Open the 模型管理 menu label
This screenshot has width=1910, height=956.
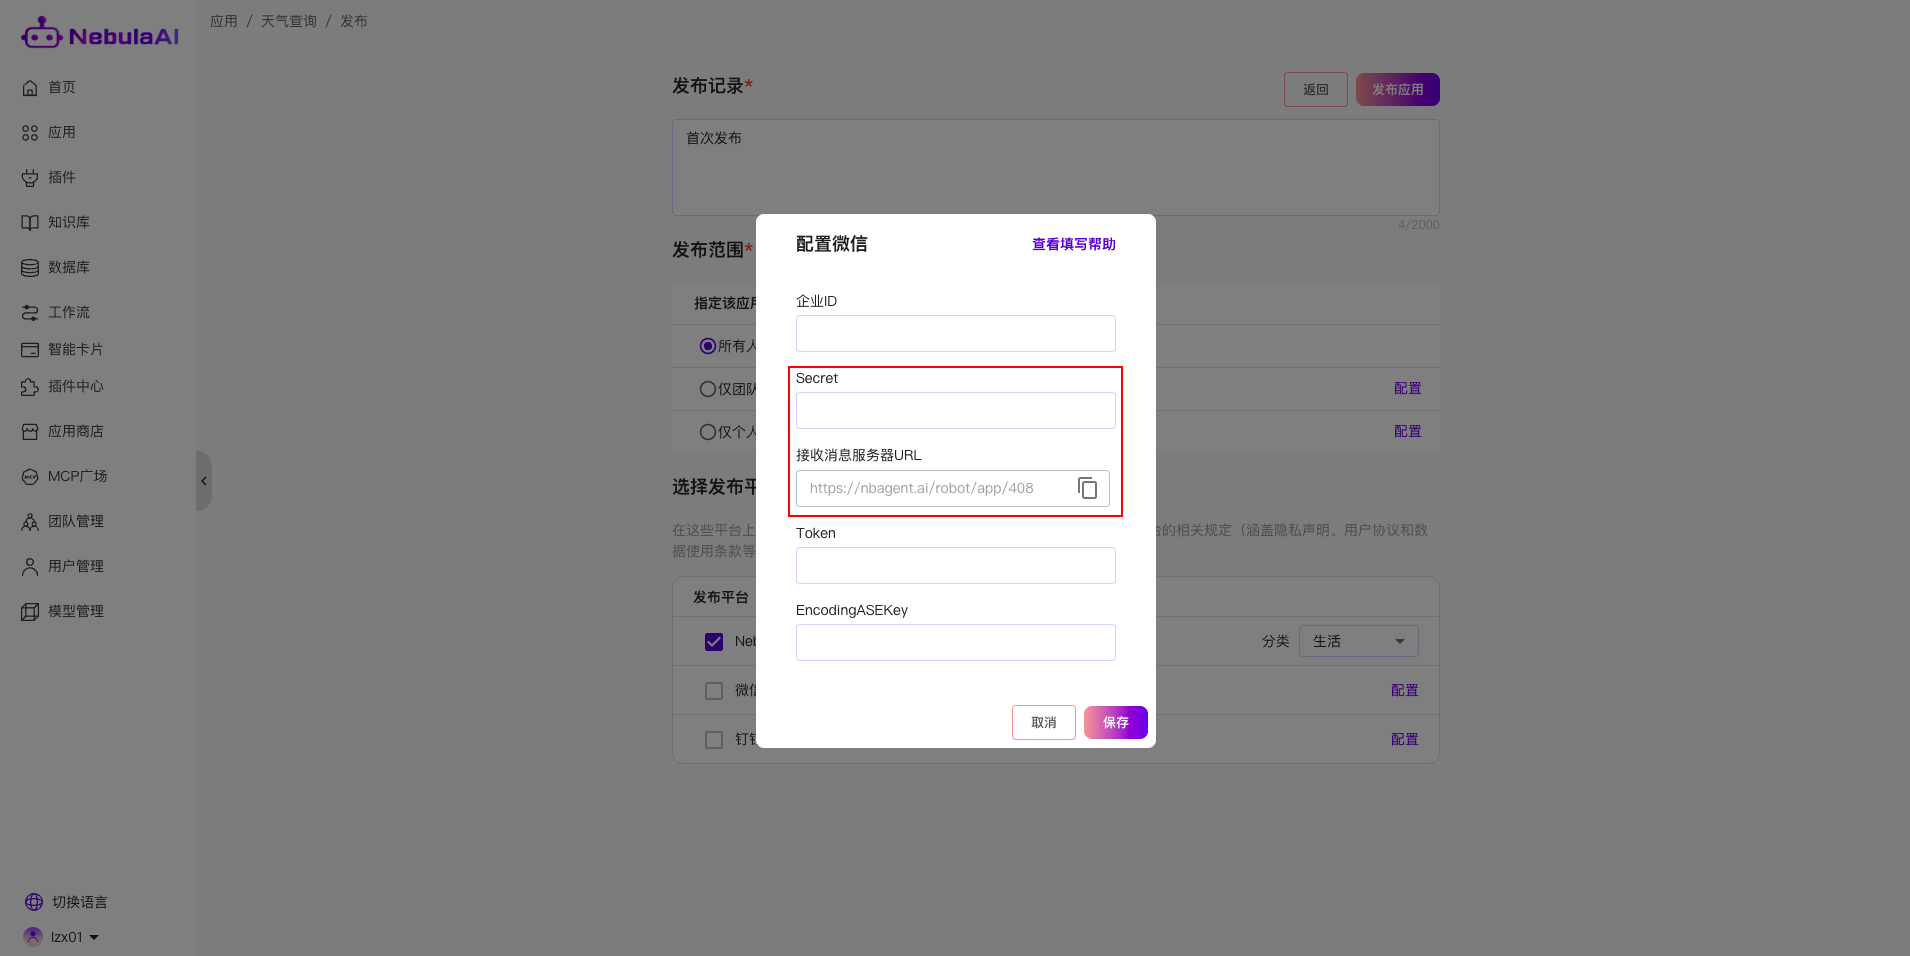point(76,611)
